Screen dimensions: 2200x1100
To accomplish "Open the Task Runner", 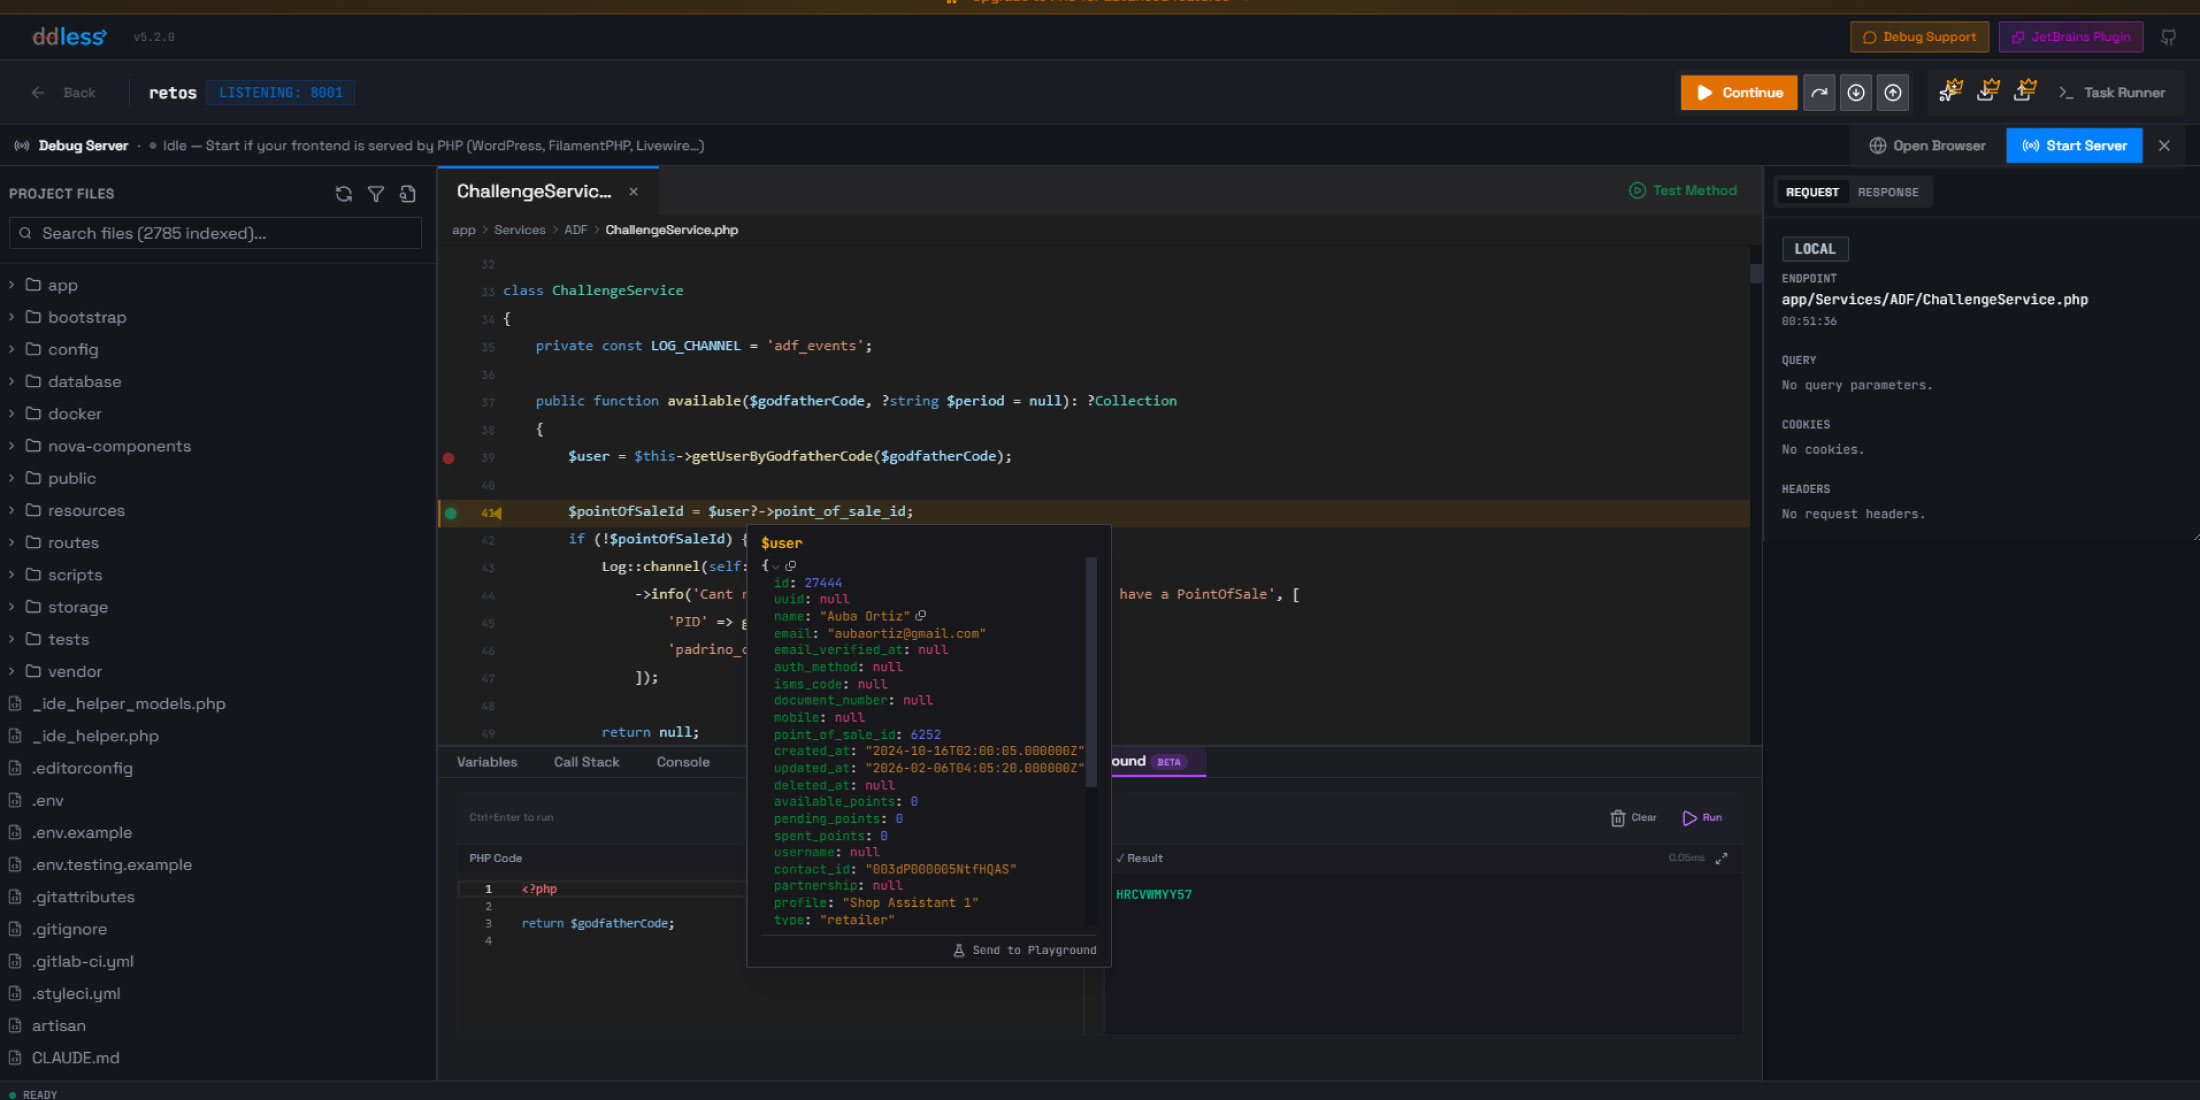I will point(2111,93).
